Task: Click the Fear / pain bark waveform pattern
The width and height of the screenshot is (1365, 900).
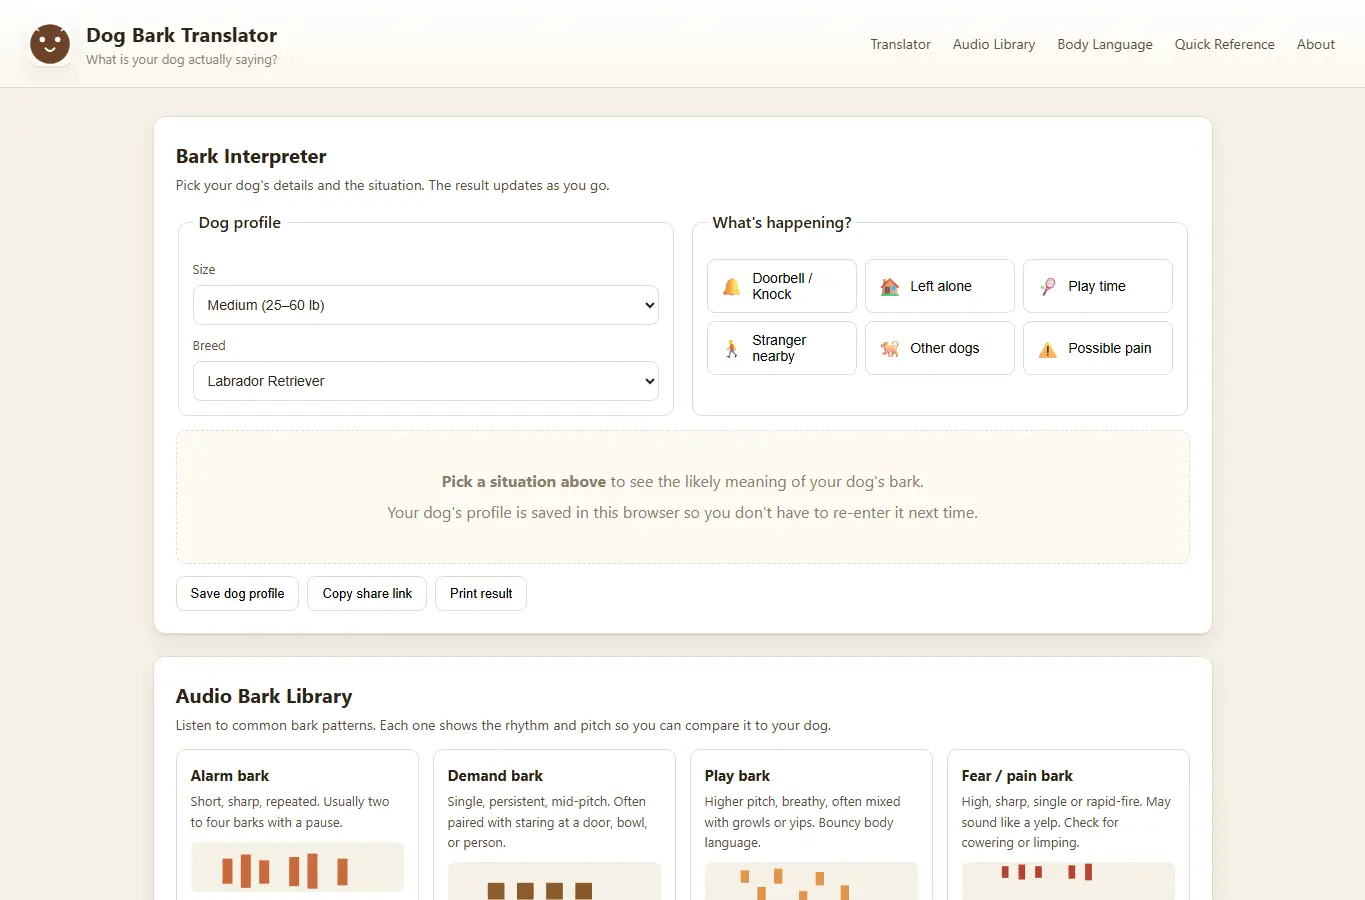Action: pyautogui.click(x=1068, y=882)
